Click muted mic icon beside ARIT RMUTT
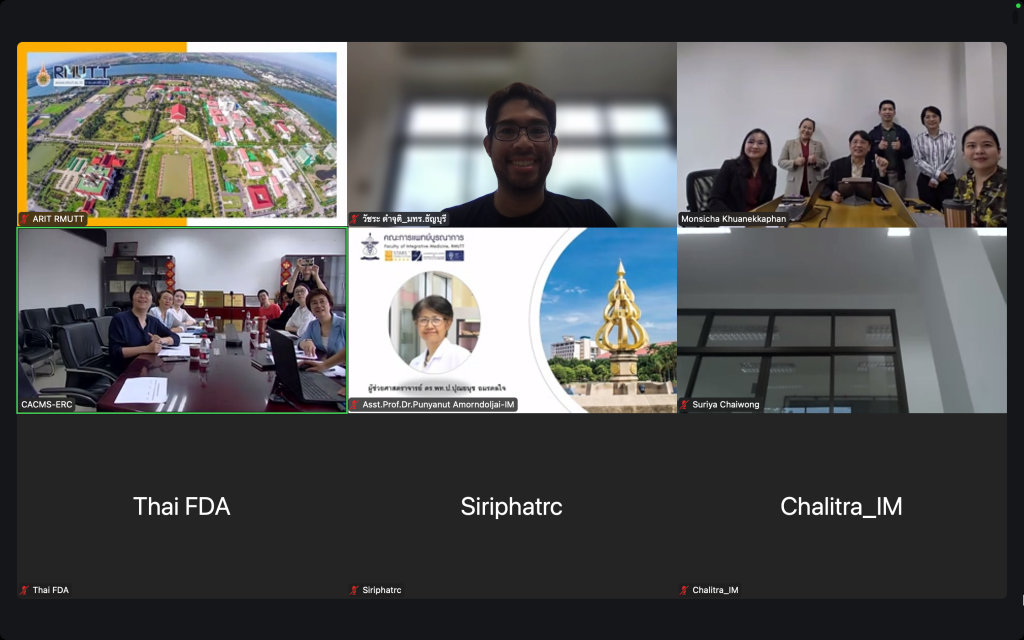Viewport: 1024px width, 640px height. [x=25, y=219]
